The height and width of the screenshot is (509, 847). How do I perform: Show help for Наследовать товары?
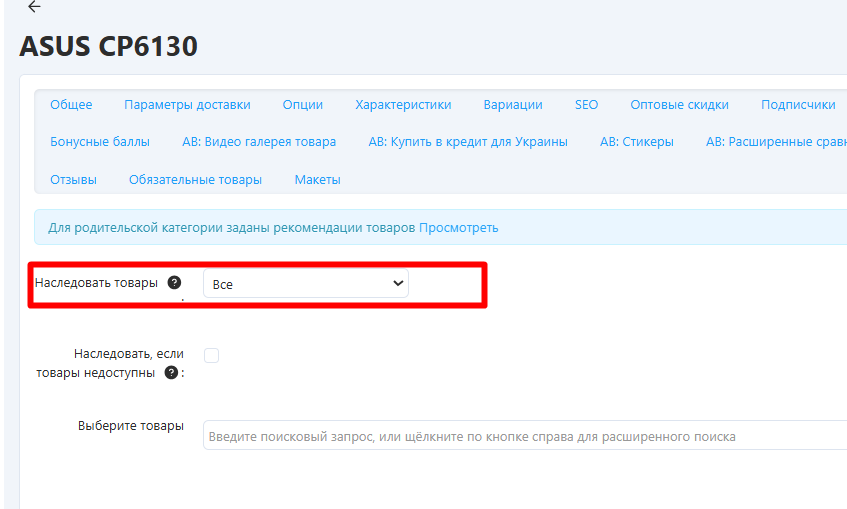[x=174, y=283]
